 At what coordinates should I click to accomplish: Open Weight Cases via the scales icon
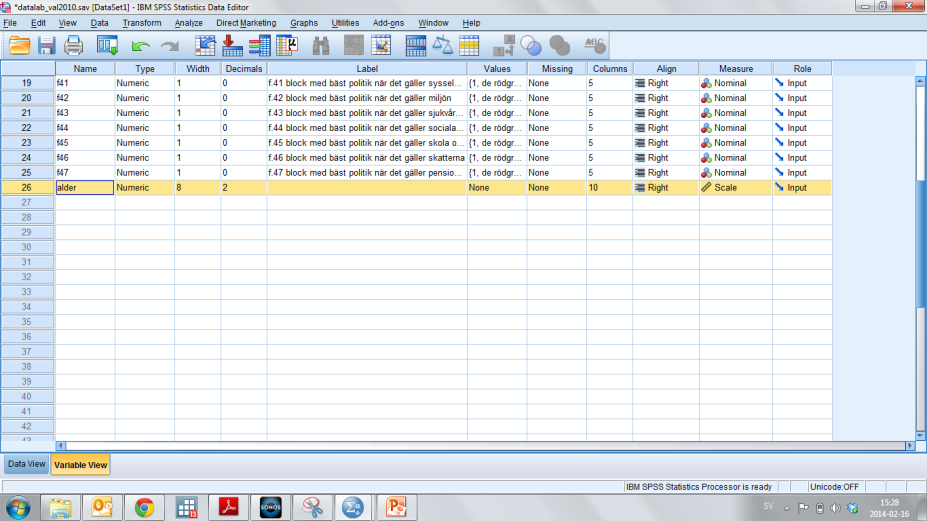click(x=442, y=46)
